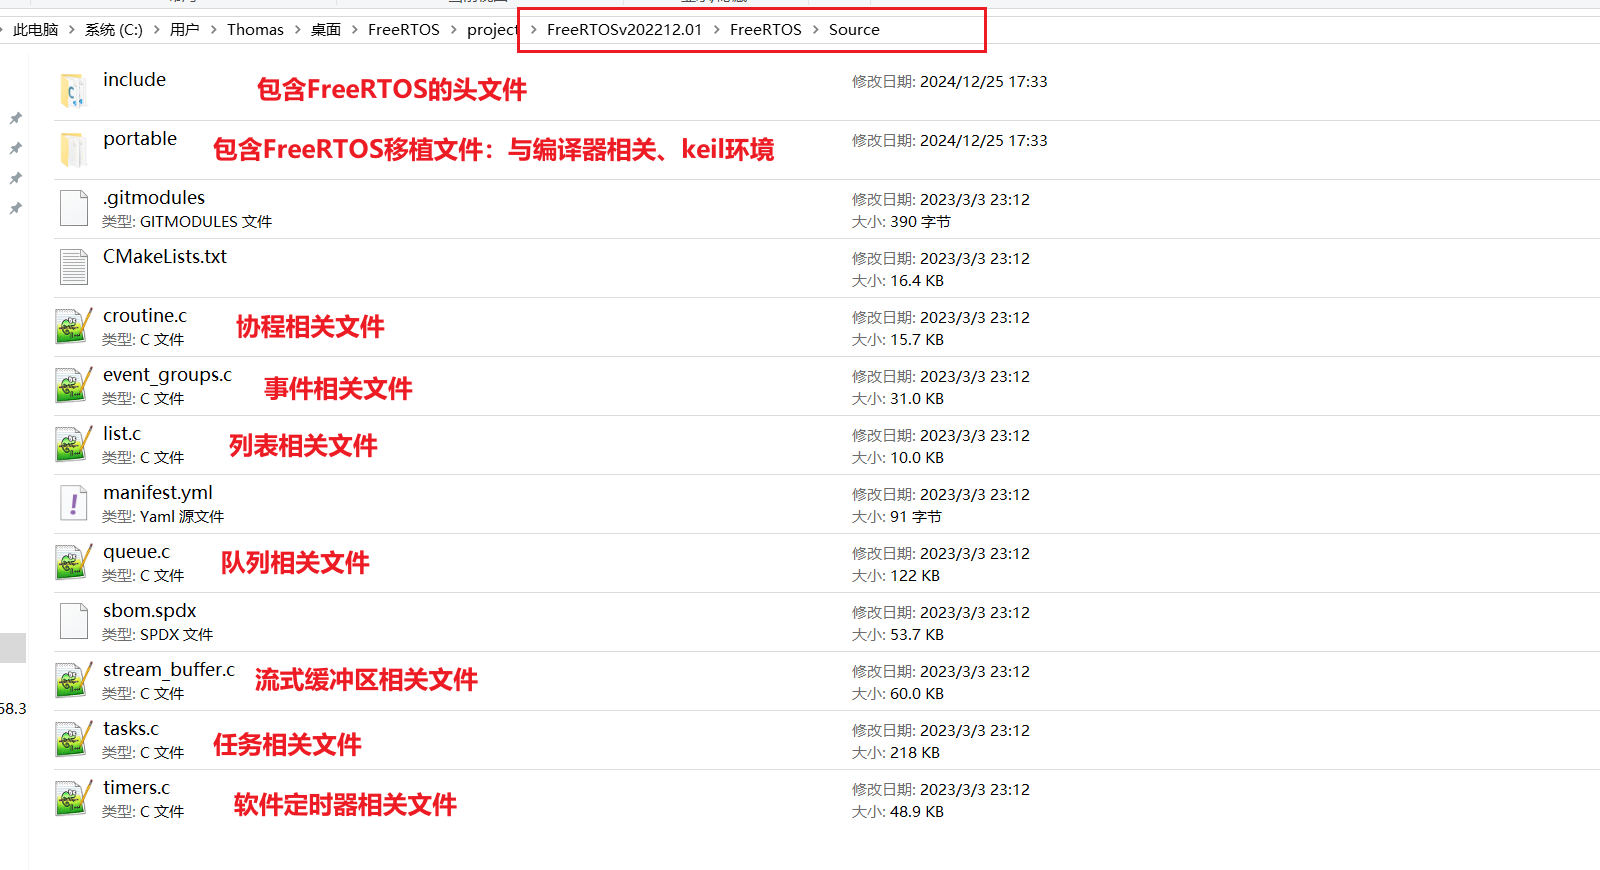Go to 此电脑 in the address bar
Viewport: 1600px width, 870px height.
coord(35,30)
